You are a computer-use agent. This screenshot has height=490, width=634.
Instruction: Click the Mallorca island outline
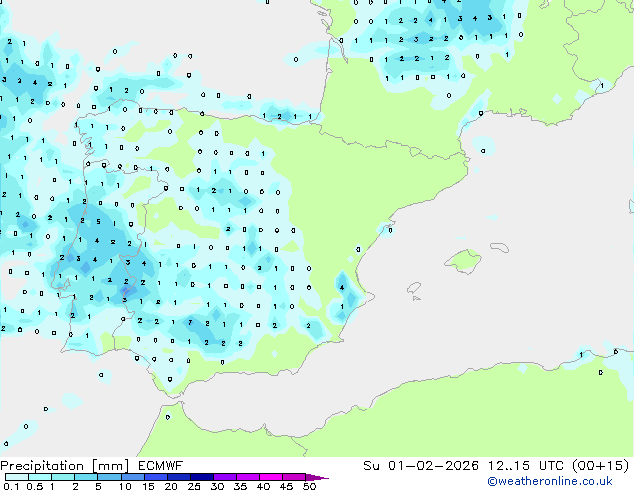click(x=463, y=261)
